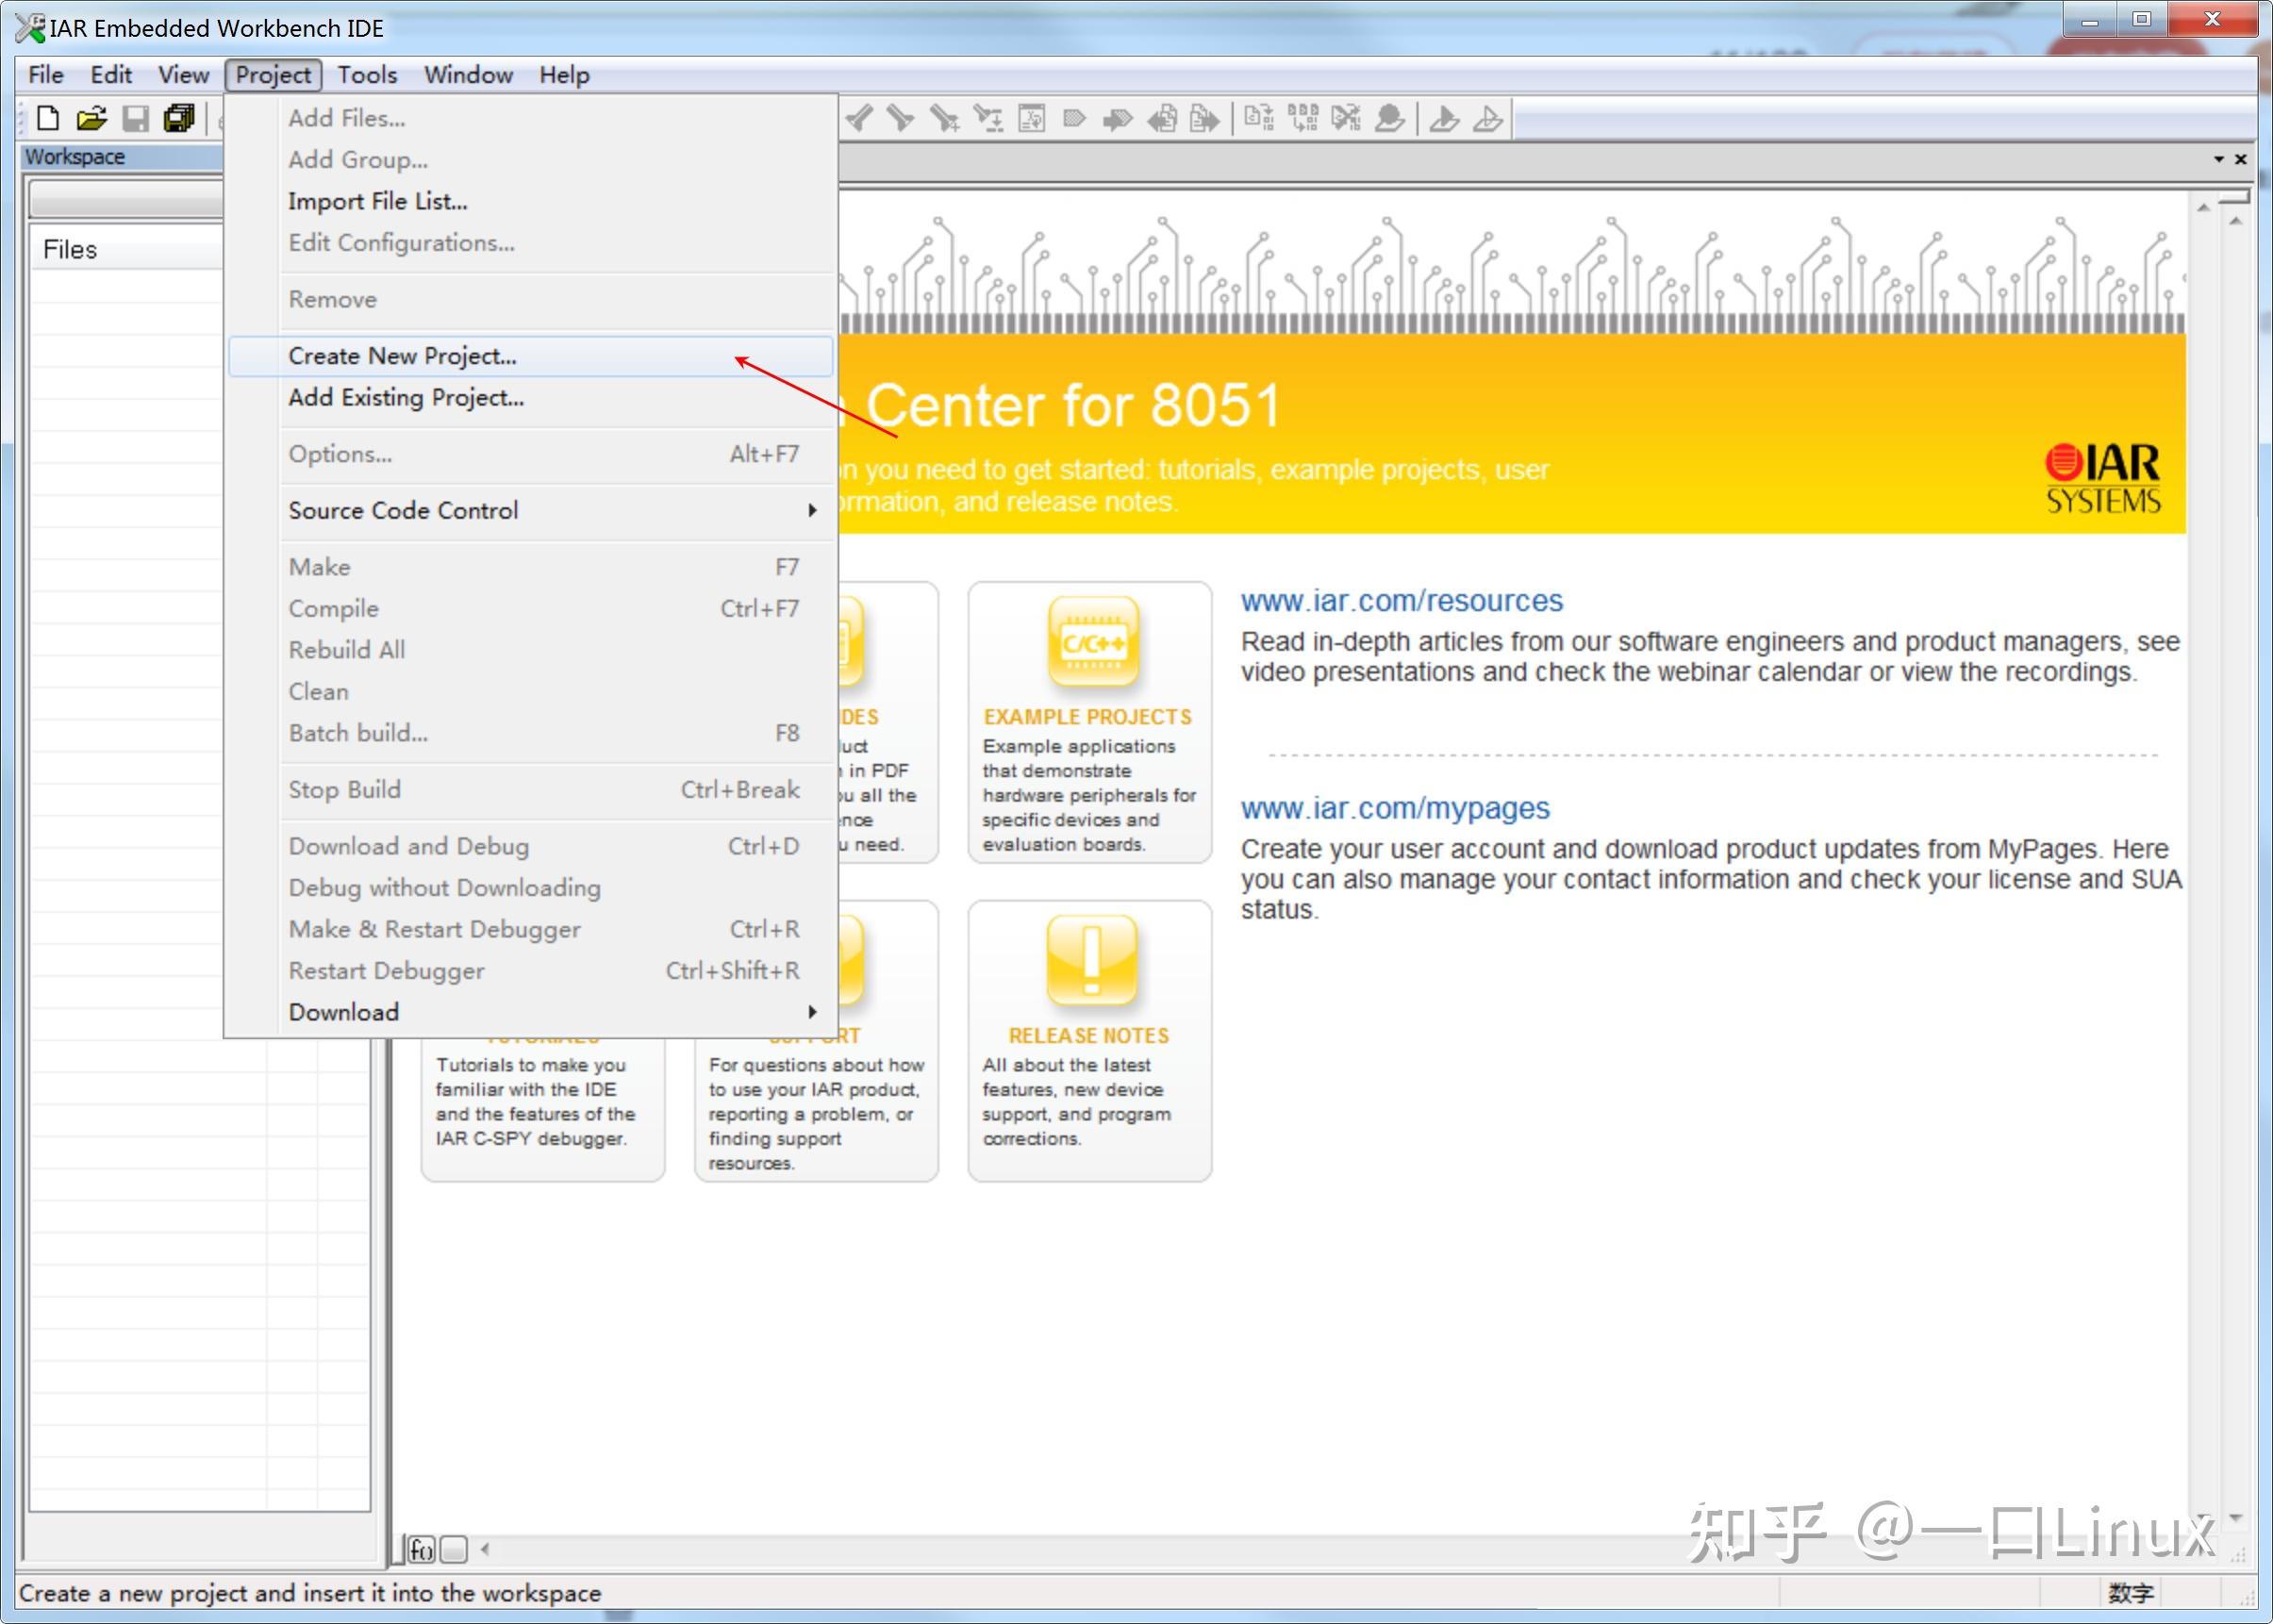Click the RELEASE NOTES exclamation icon
Viewport: 2273px width, 1624px height.
(x=1092, y=960)
